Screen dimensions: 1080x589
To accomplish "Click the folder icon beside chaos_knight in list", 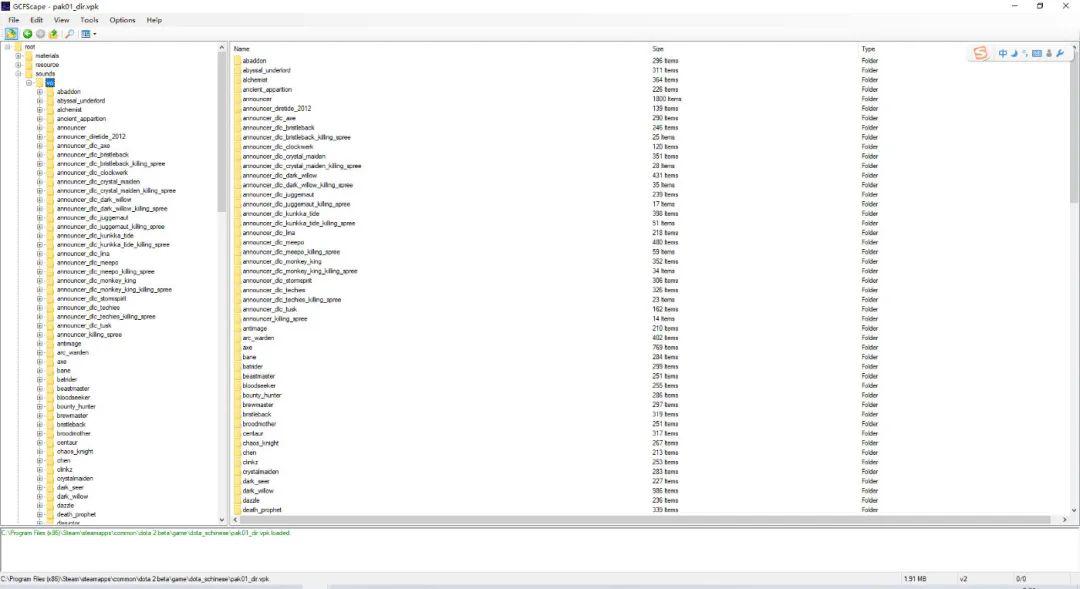I will pos(238,444).
